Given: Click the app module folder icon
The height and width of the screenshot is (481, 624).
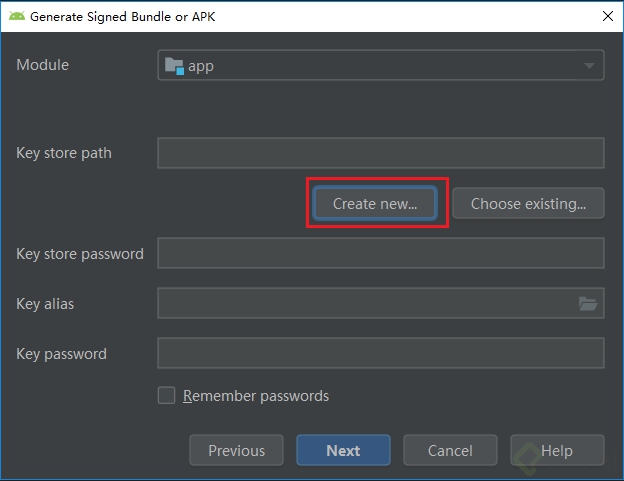Looking at the screenshot, I should pos(174,66).
